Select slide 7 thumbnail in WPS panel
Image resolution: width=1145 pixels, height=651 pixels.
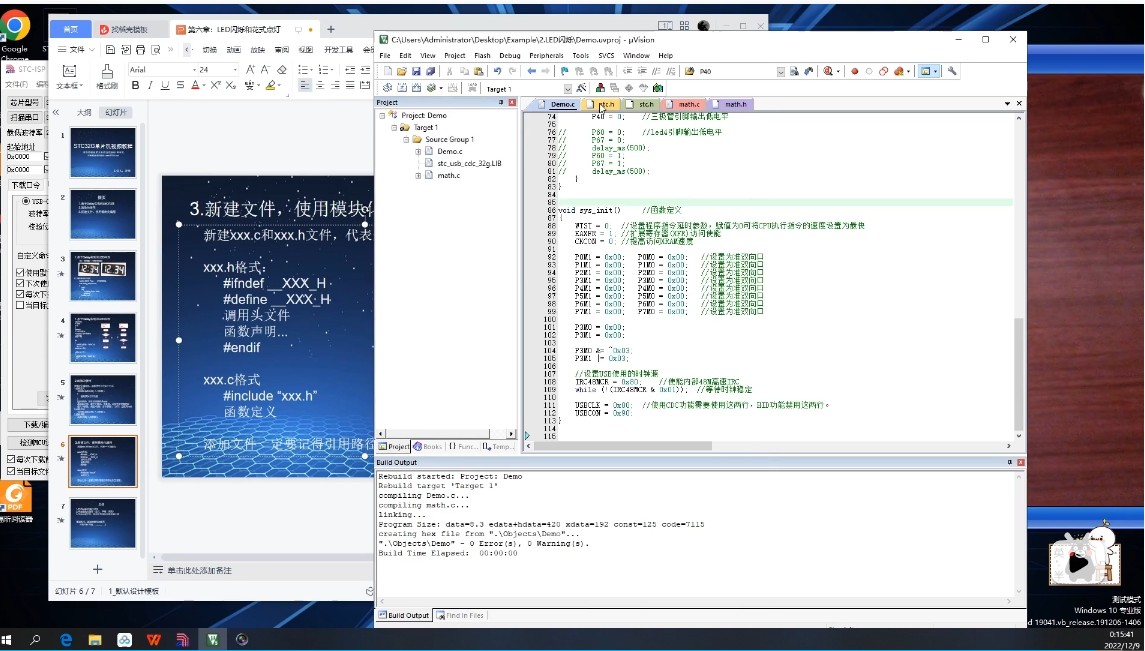point(103,523)
